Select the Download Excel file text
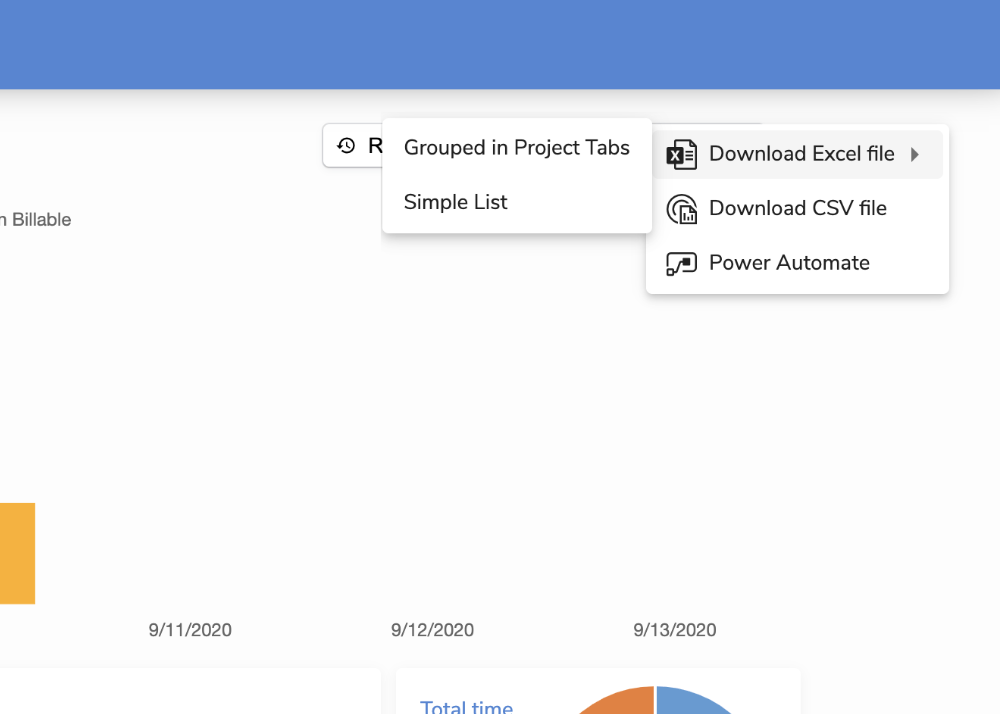The height and width of the screenshot is (714, 1000). [x=801, y=154]
